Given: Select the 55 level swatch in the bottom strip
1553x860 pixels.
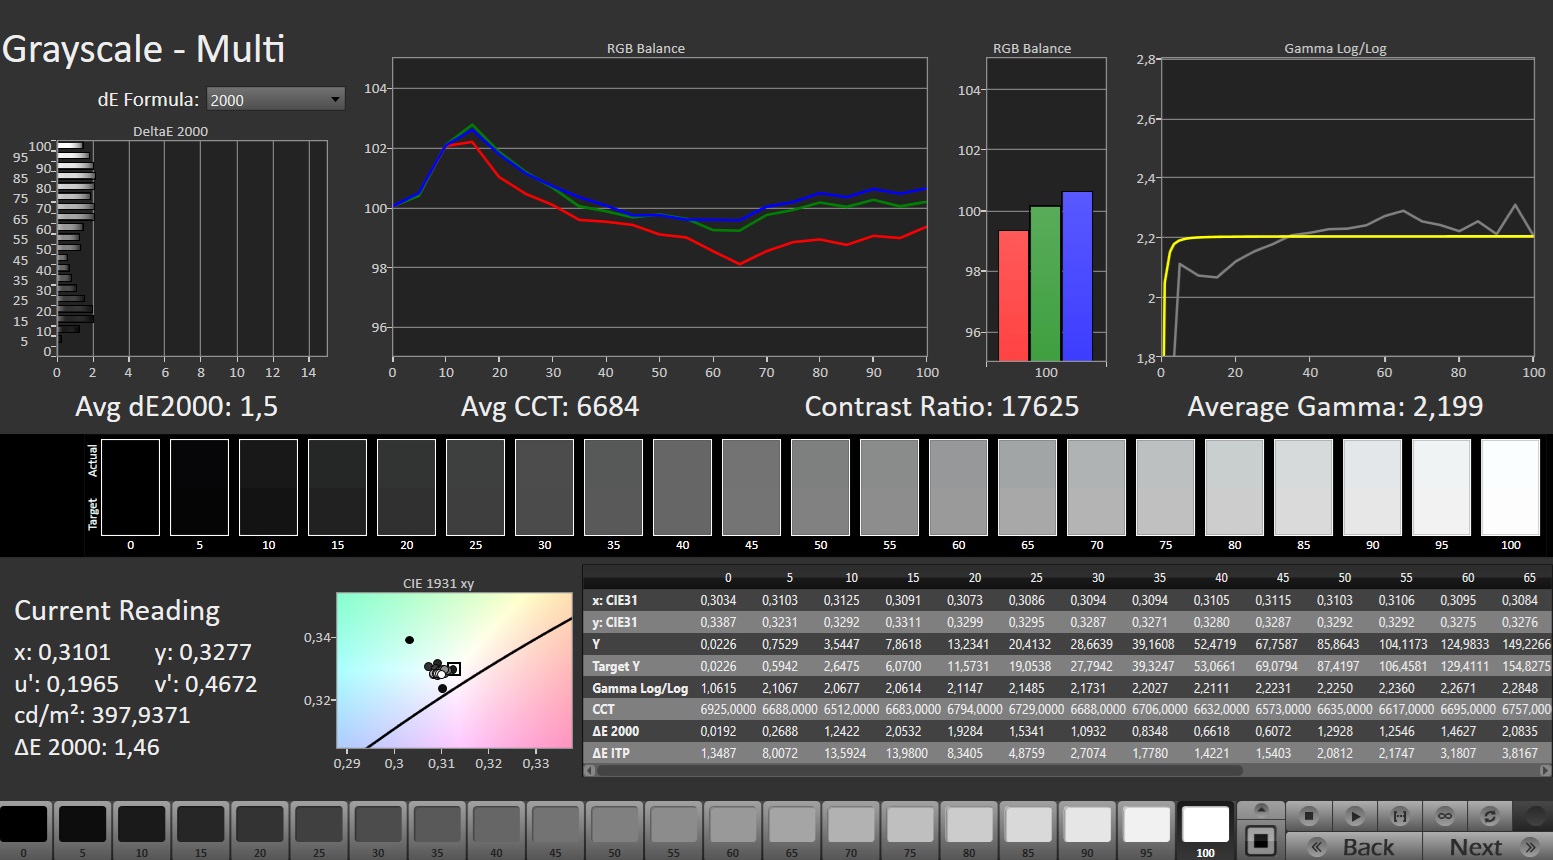Looking at the screenshot, I should pos(673,824).
